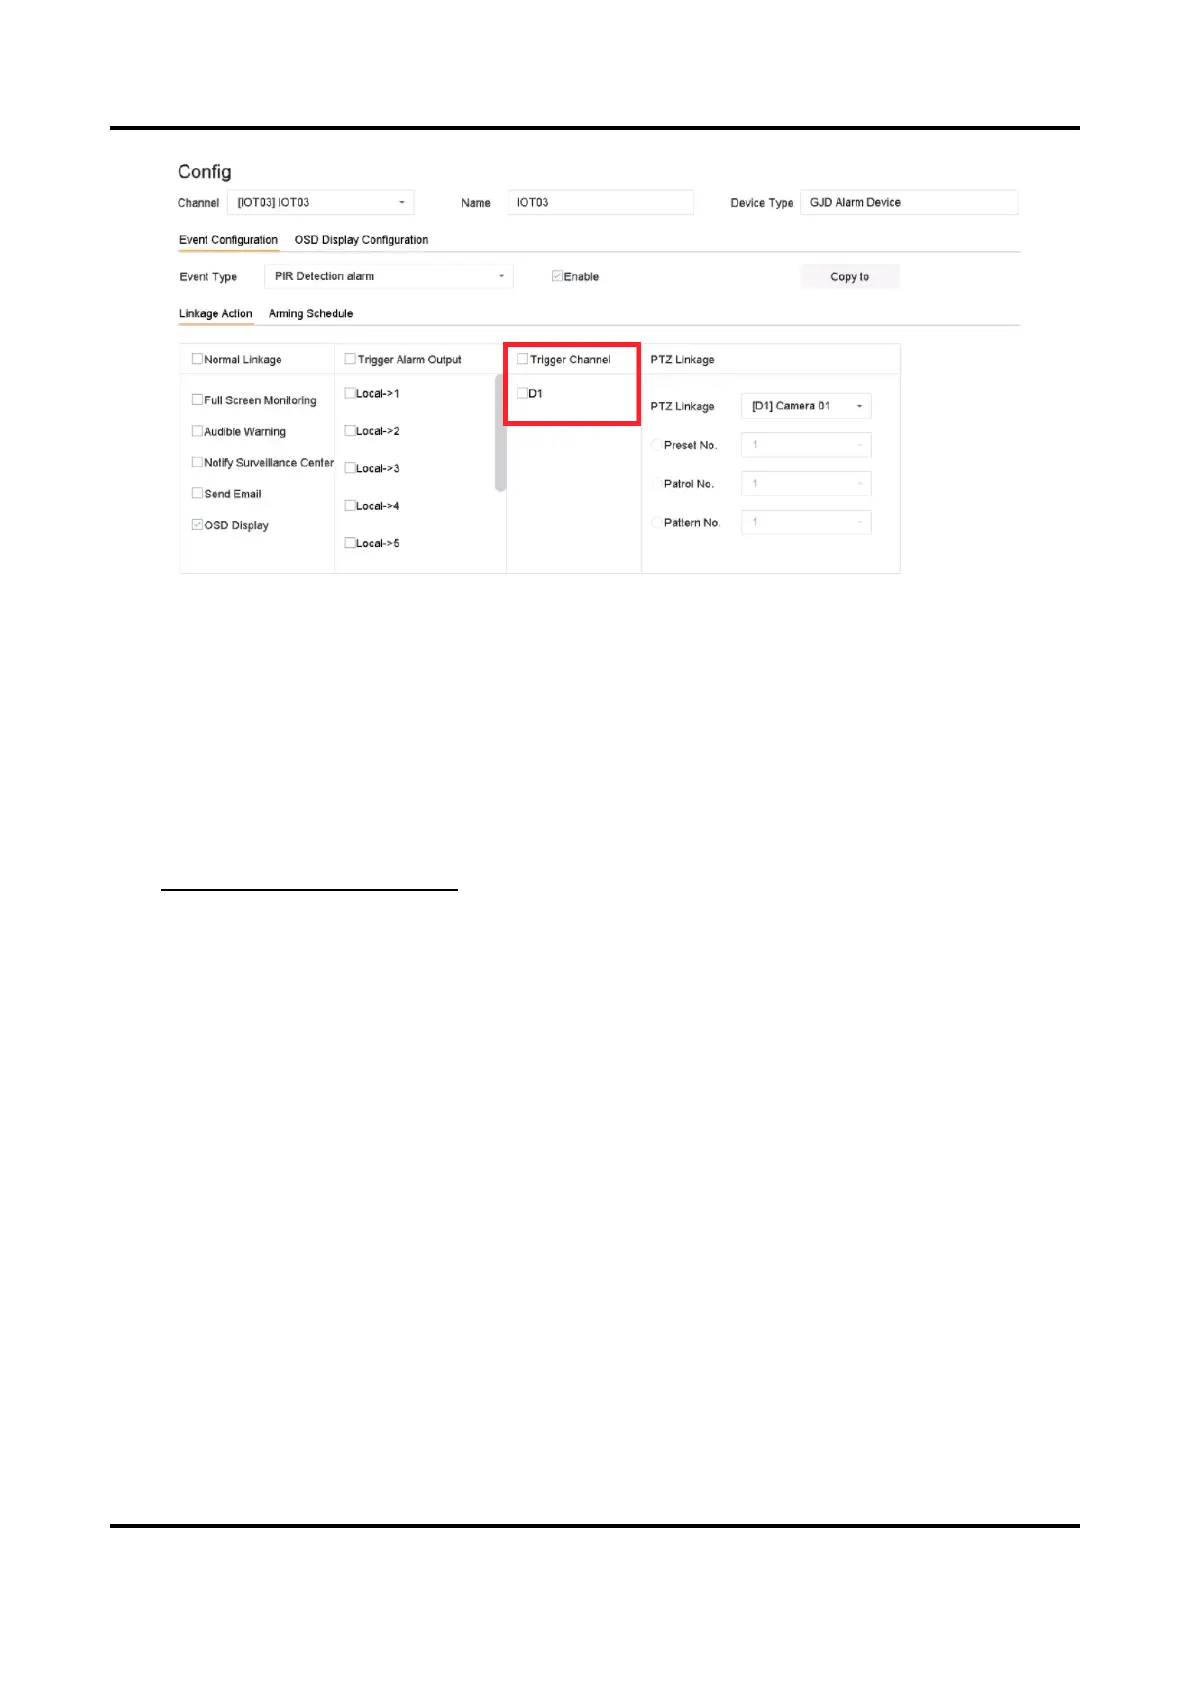Select the Preset No. radio button
This screenshot has width=1191, height=1684.
[657, 445]
